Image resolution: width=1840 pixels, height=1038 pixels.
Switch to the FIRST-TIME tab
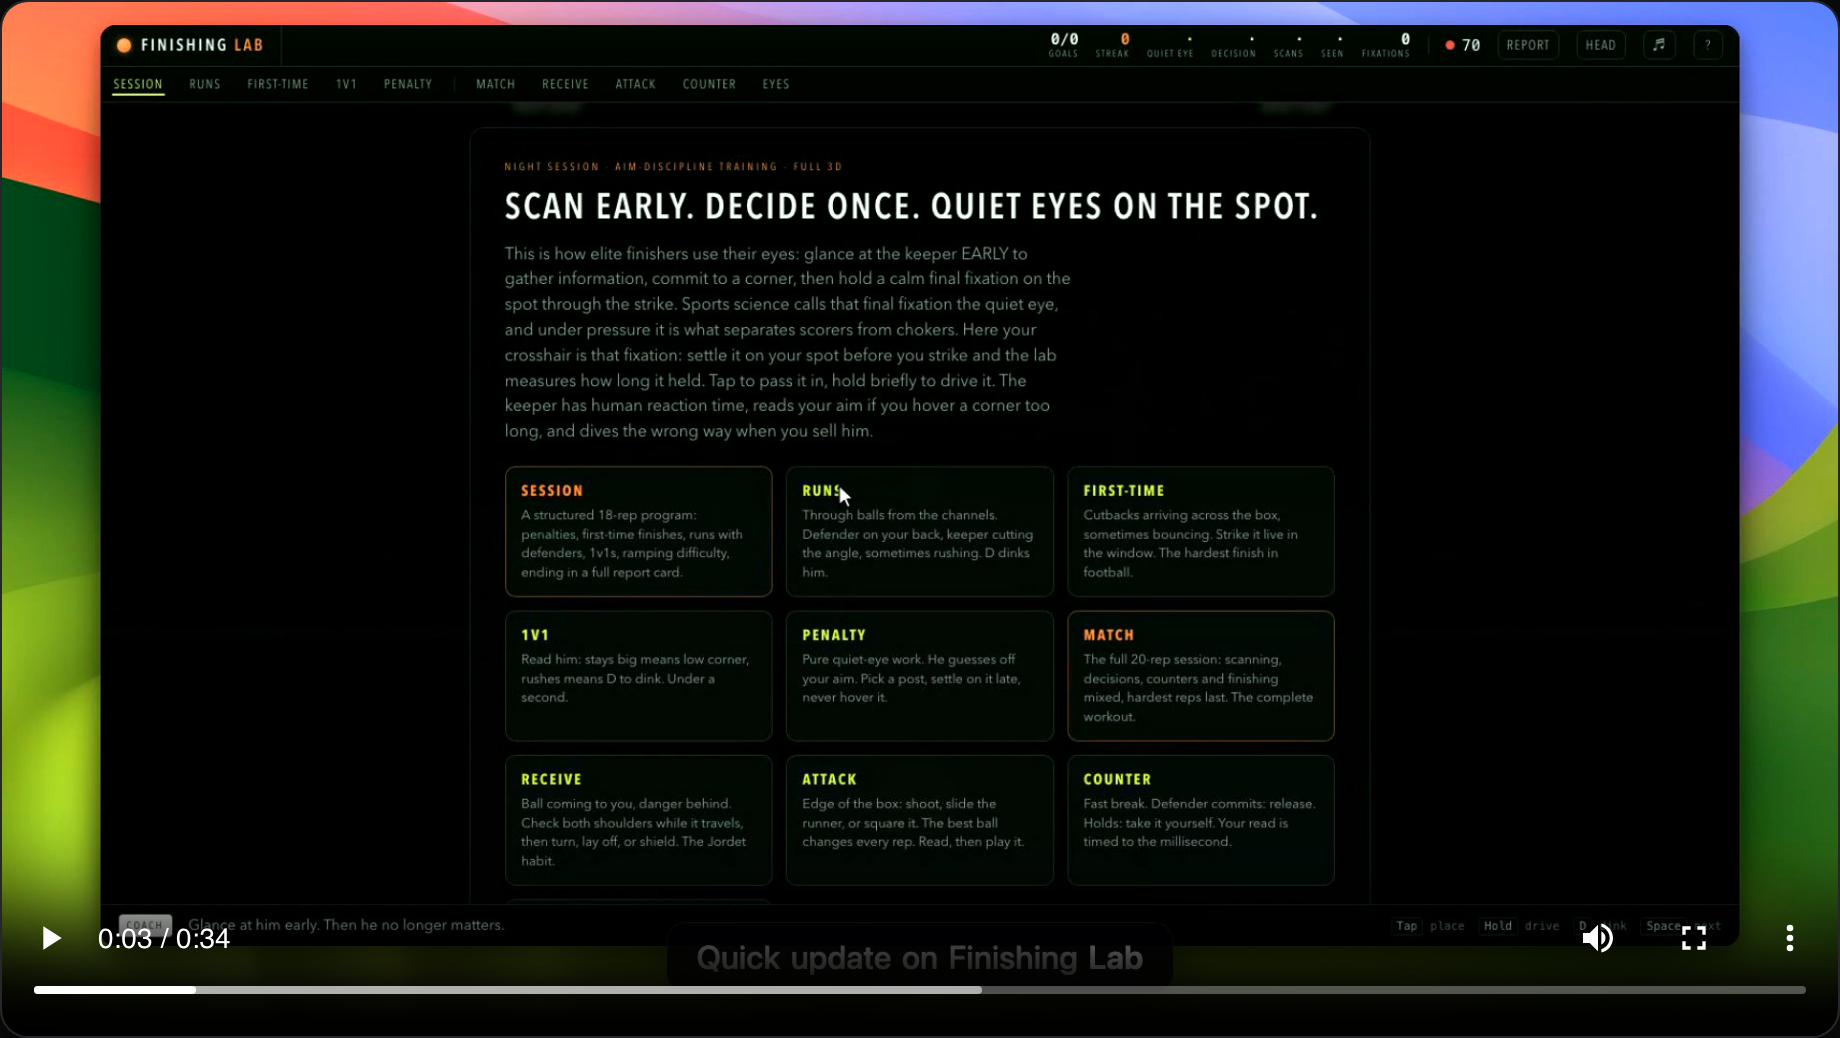click(278, 84)
